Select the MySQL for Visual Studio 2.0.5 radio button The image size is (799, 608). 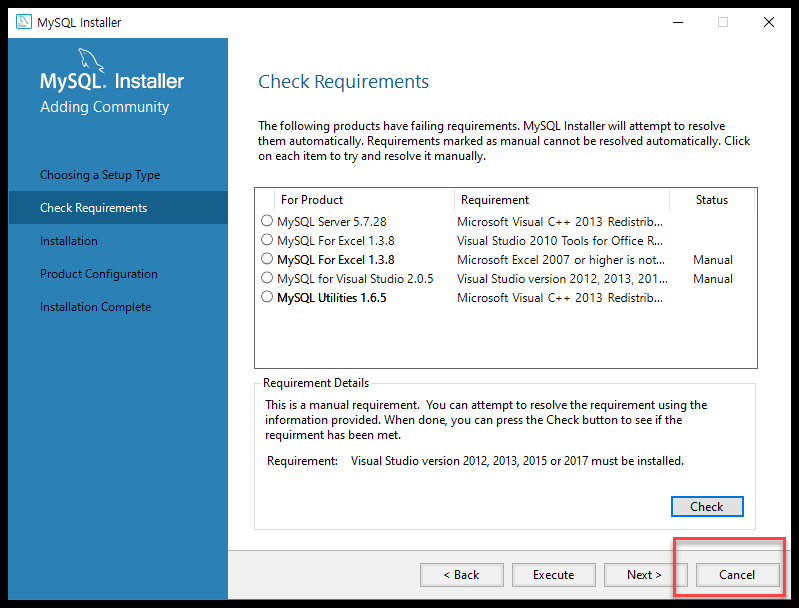pyautogui.click(x=267, y=278)
